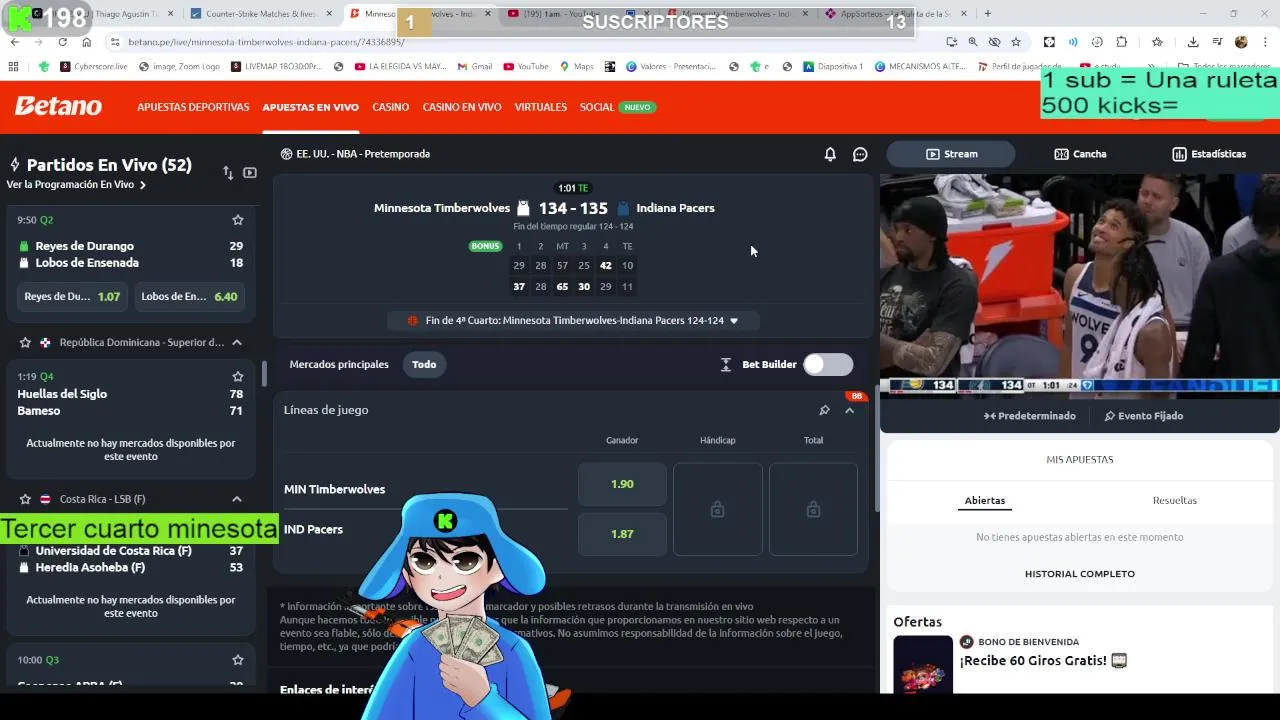Open the CASINO EN VIVO menu

coord(462,107)
